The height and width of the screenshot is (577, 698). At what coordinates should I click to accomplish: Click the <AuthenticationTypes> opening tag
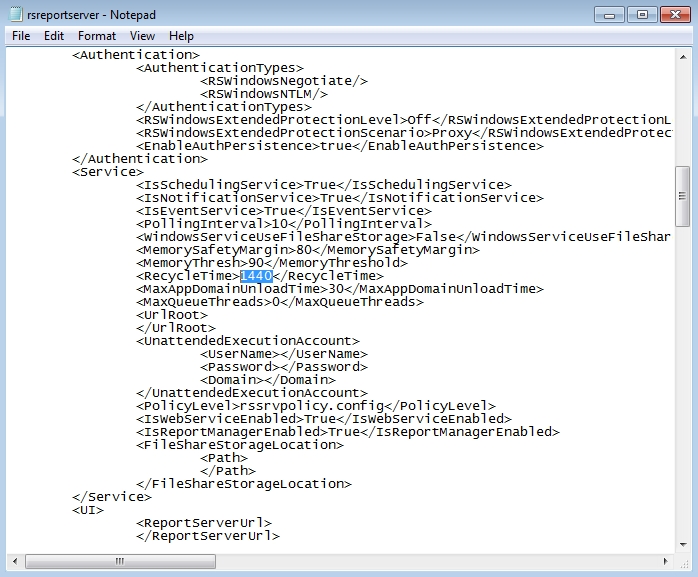click(x=220, y=68)
